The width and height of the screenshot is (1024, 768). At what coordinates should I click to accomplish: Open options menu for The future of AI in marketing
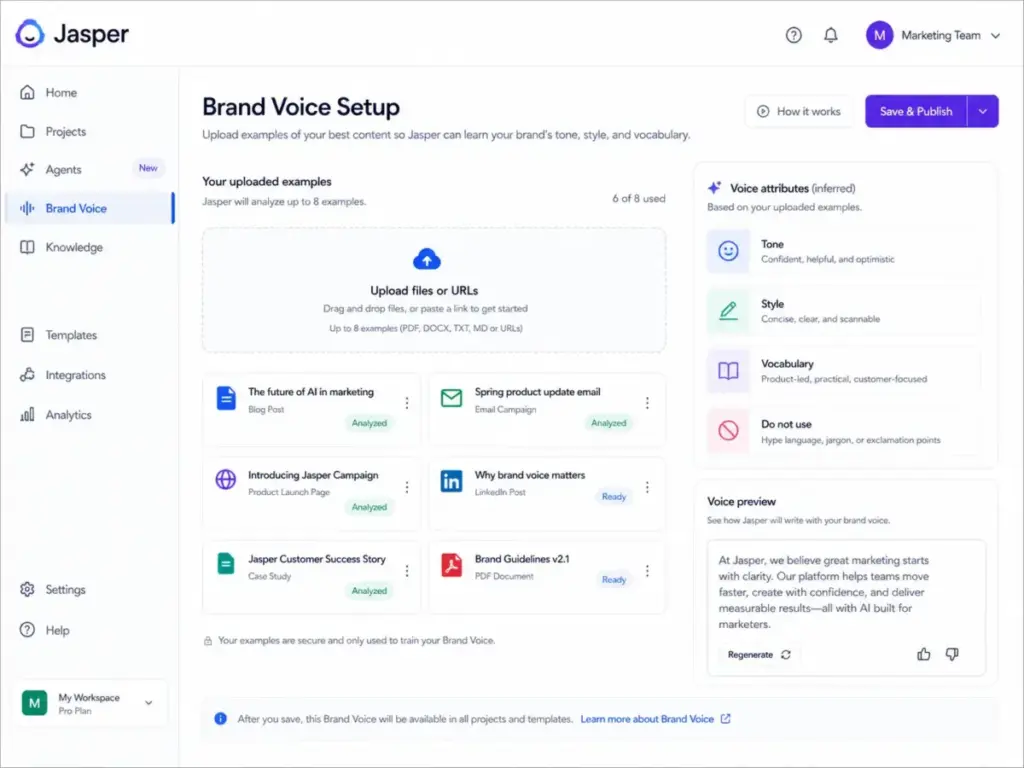pyautogui.click(x=407, y=403)
